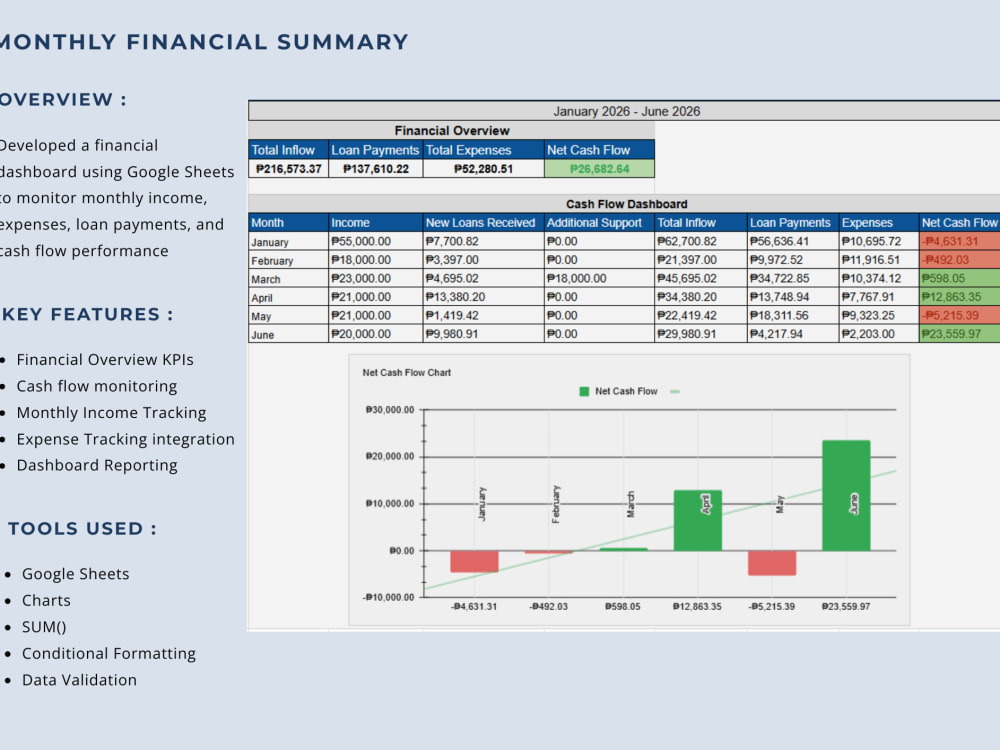
Task: Select the Conditional Formatting bullet
Action: [108, 654]
